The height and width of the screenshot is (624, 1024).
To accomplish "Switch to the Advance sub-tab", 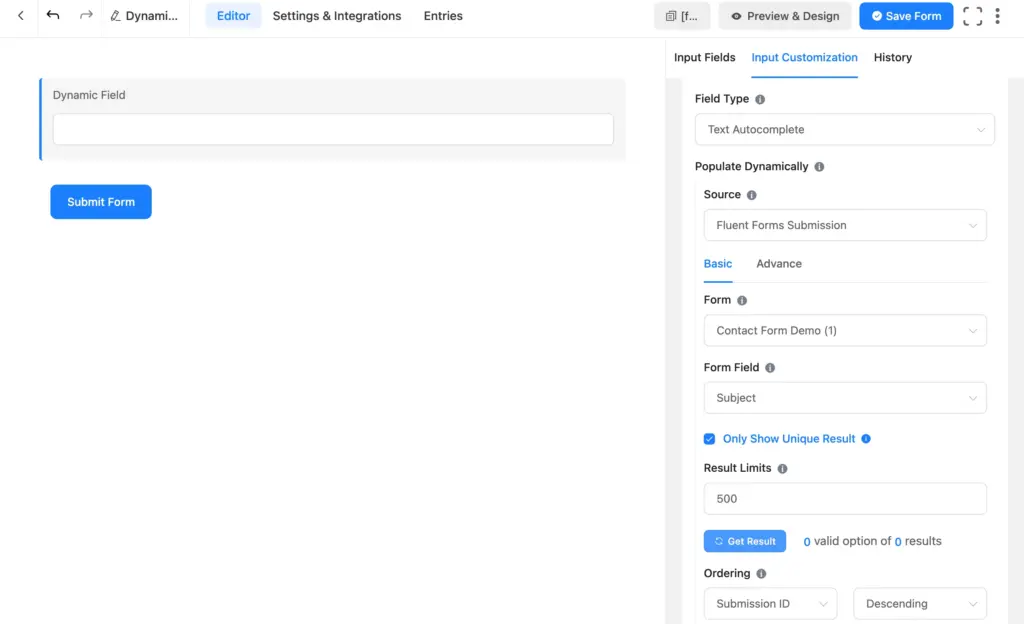I will pos(778,264).
